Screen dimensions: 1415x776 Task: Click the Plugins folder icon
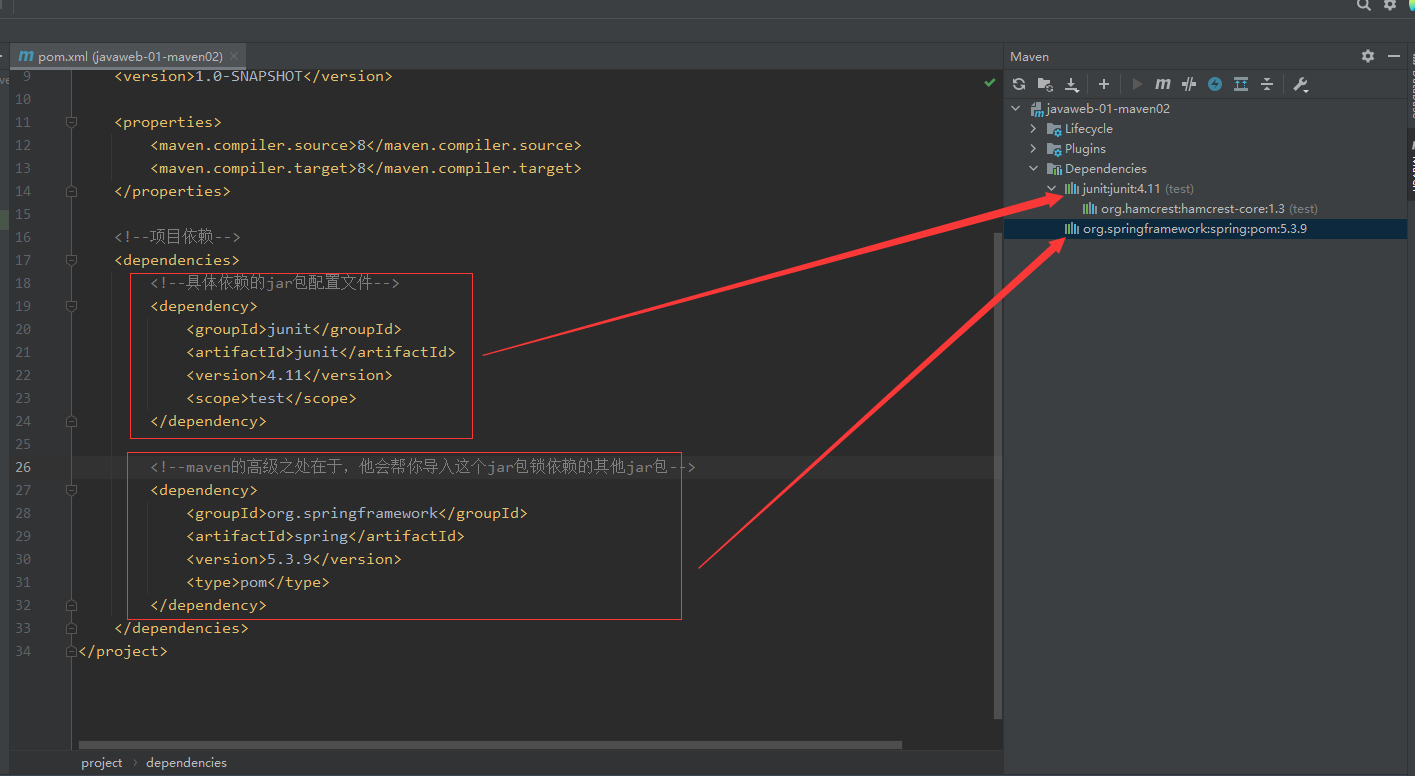click(1054, 149)
